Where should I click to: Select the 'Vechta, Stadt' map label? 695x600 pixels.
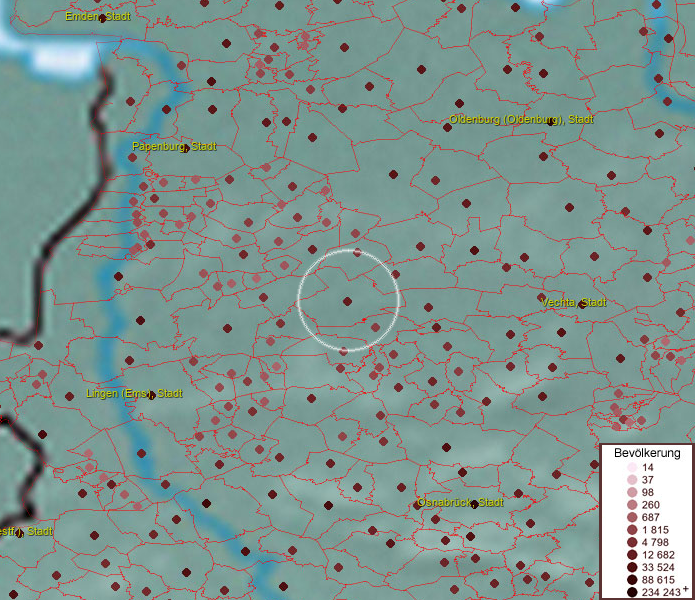[574, 303]
